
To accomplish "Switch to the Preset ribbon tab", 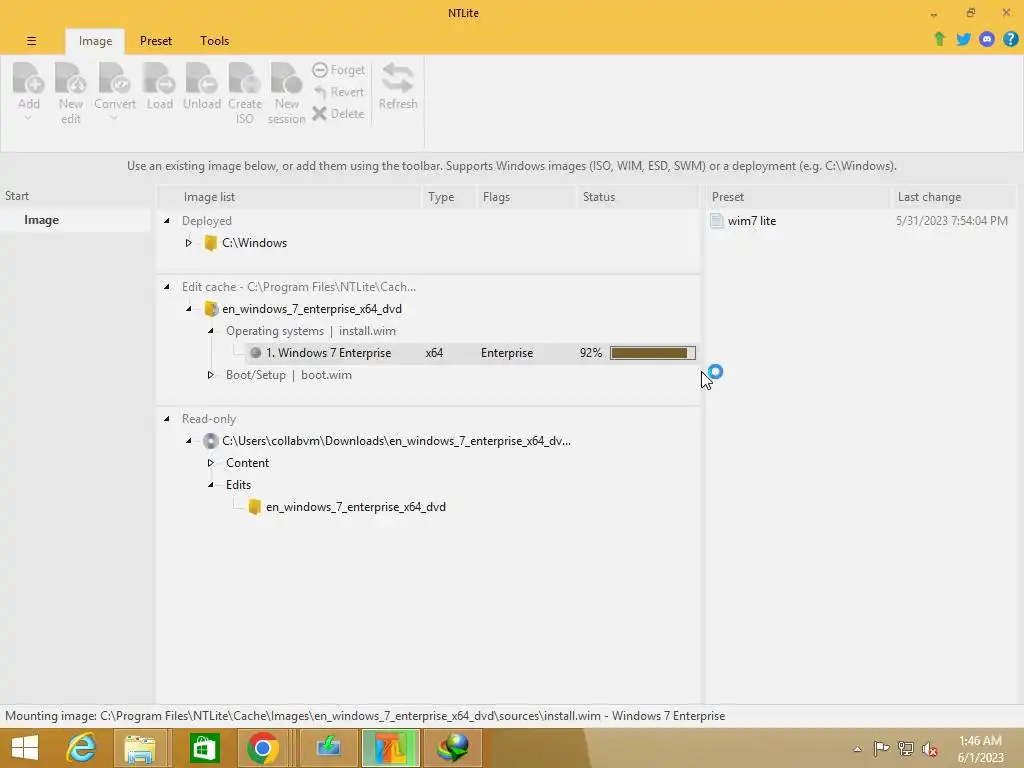I will click(155, 41).
